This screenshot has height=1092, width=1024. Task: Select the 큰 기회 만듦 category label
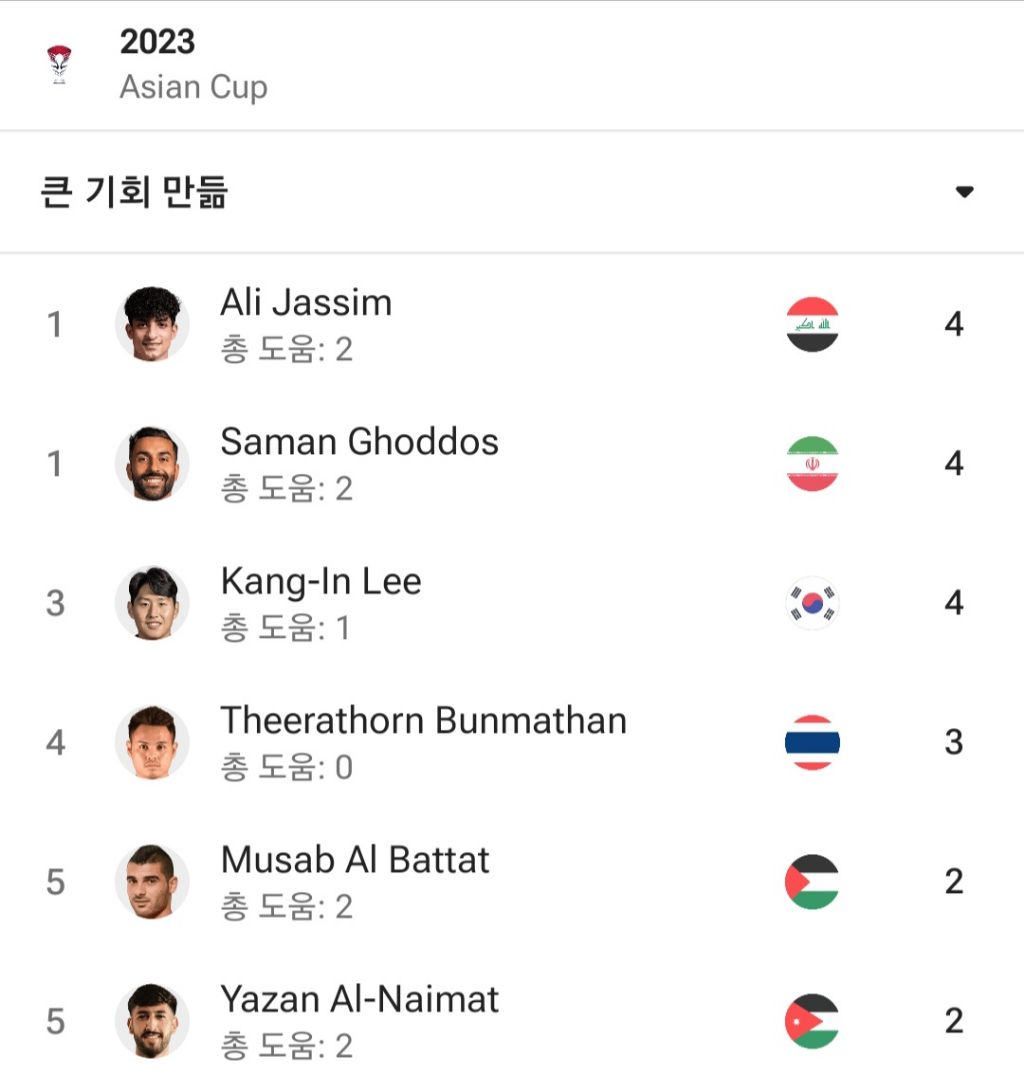click(x=134, y=192)
